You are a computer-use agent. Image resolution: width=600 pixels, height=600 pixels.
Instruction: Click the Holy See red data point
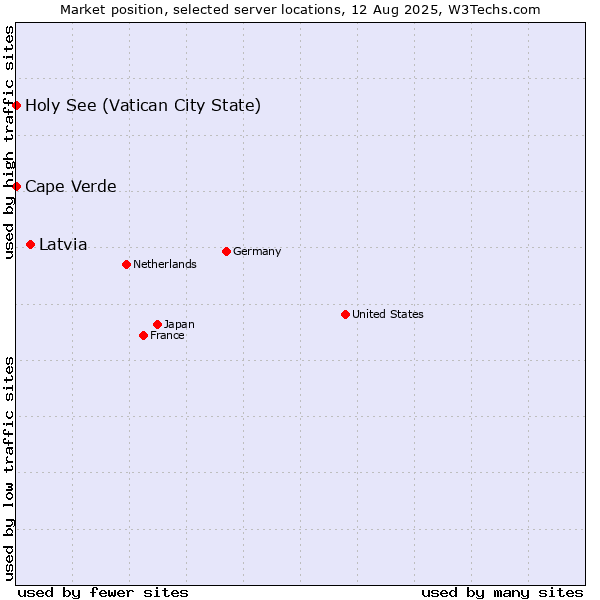point(16,105)
